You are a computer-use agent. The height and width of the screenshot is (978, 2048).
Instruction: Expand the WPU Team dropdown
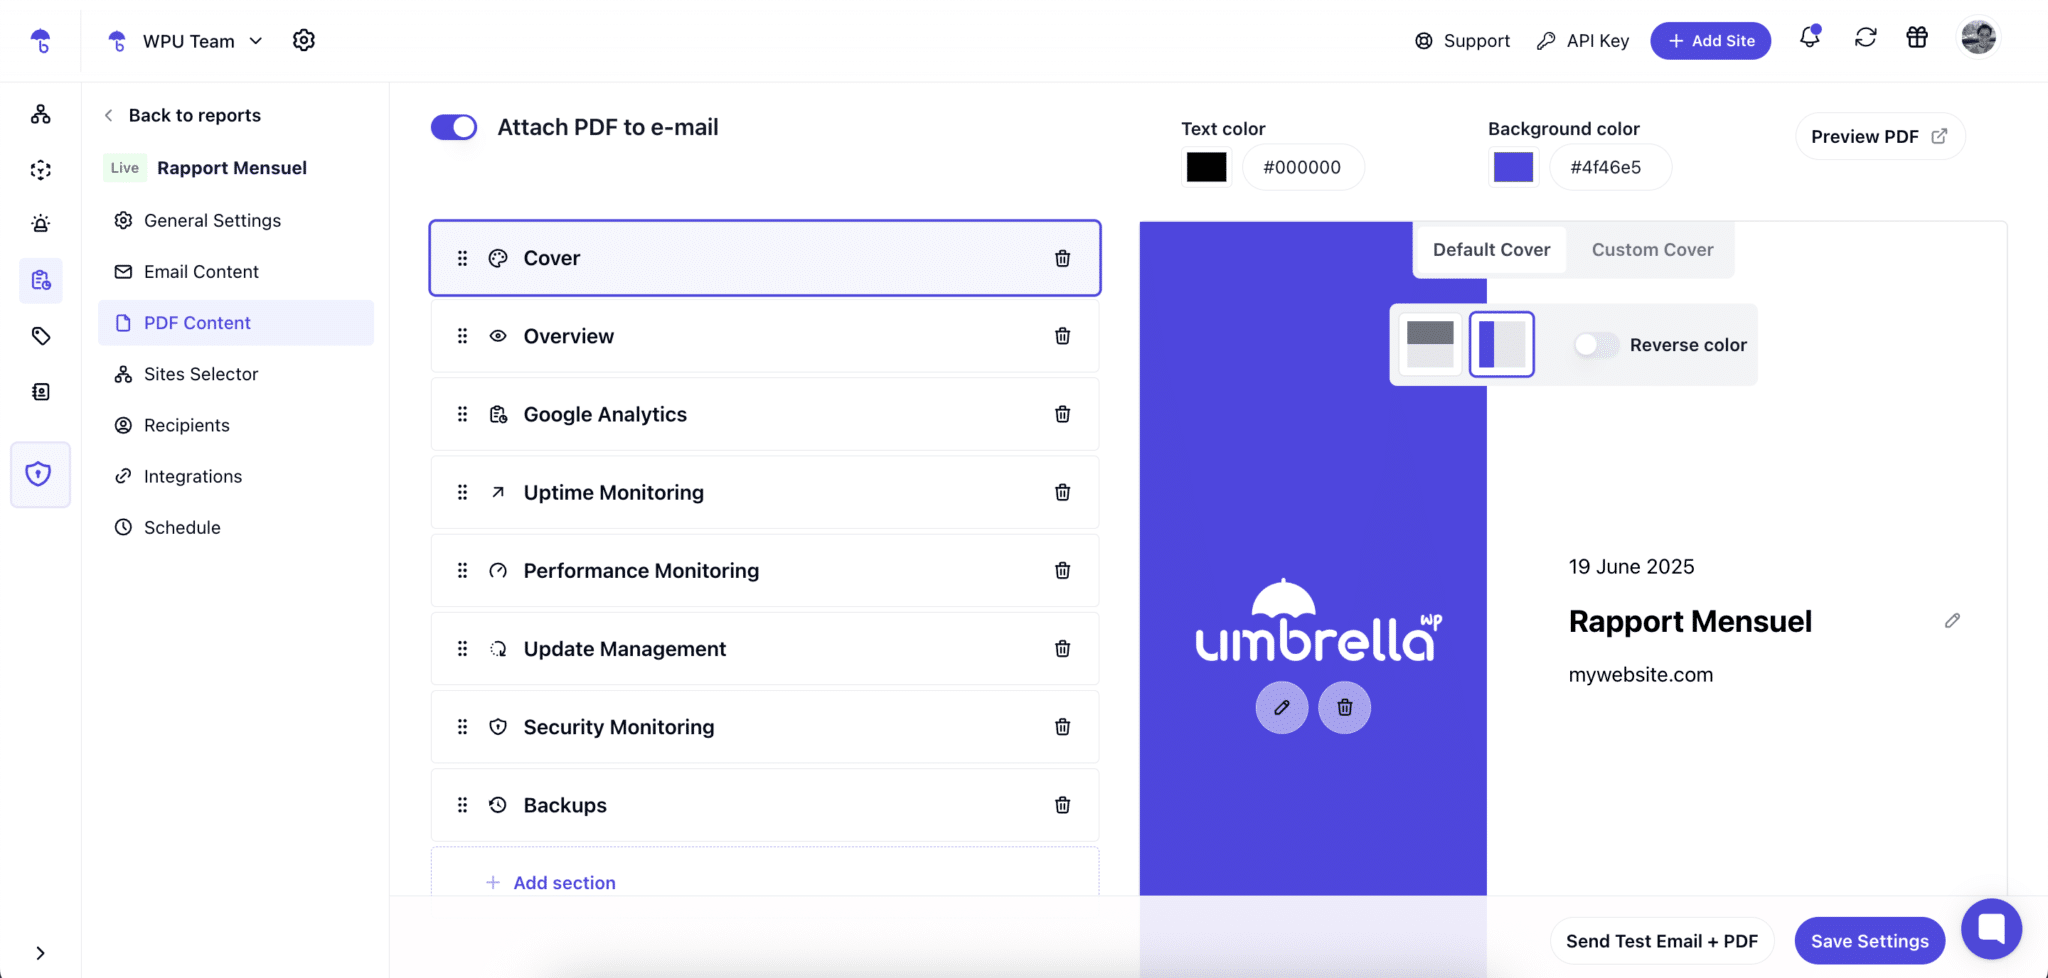tap(256, 41)
